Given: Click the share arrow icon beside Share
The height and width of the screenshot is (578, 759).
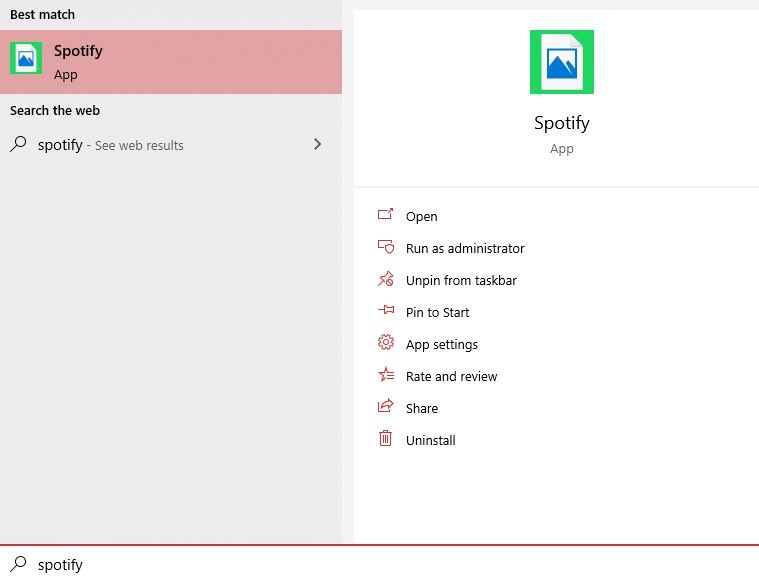Looking at the screenshot, I should 385,406.
